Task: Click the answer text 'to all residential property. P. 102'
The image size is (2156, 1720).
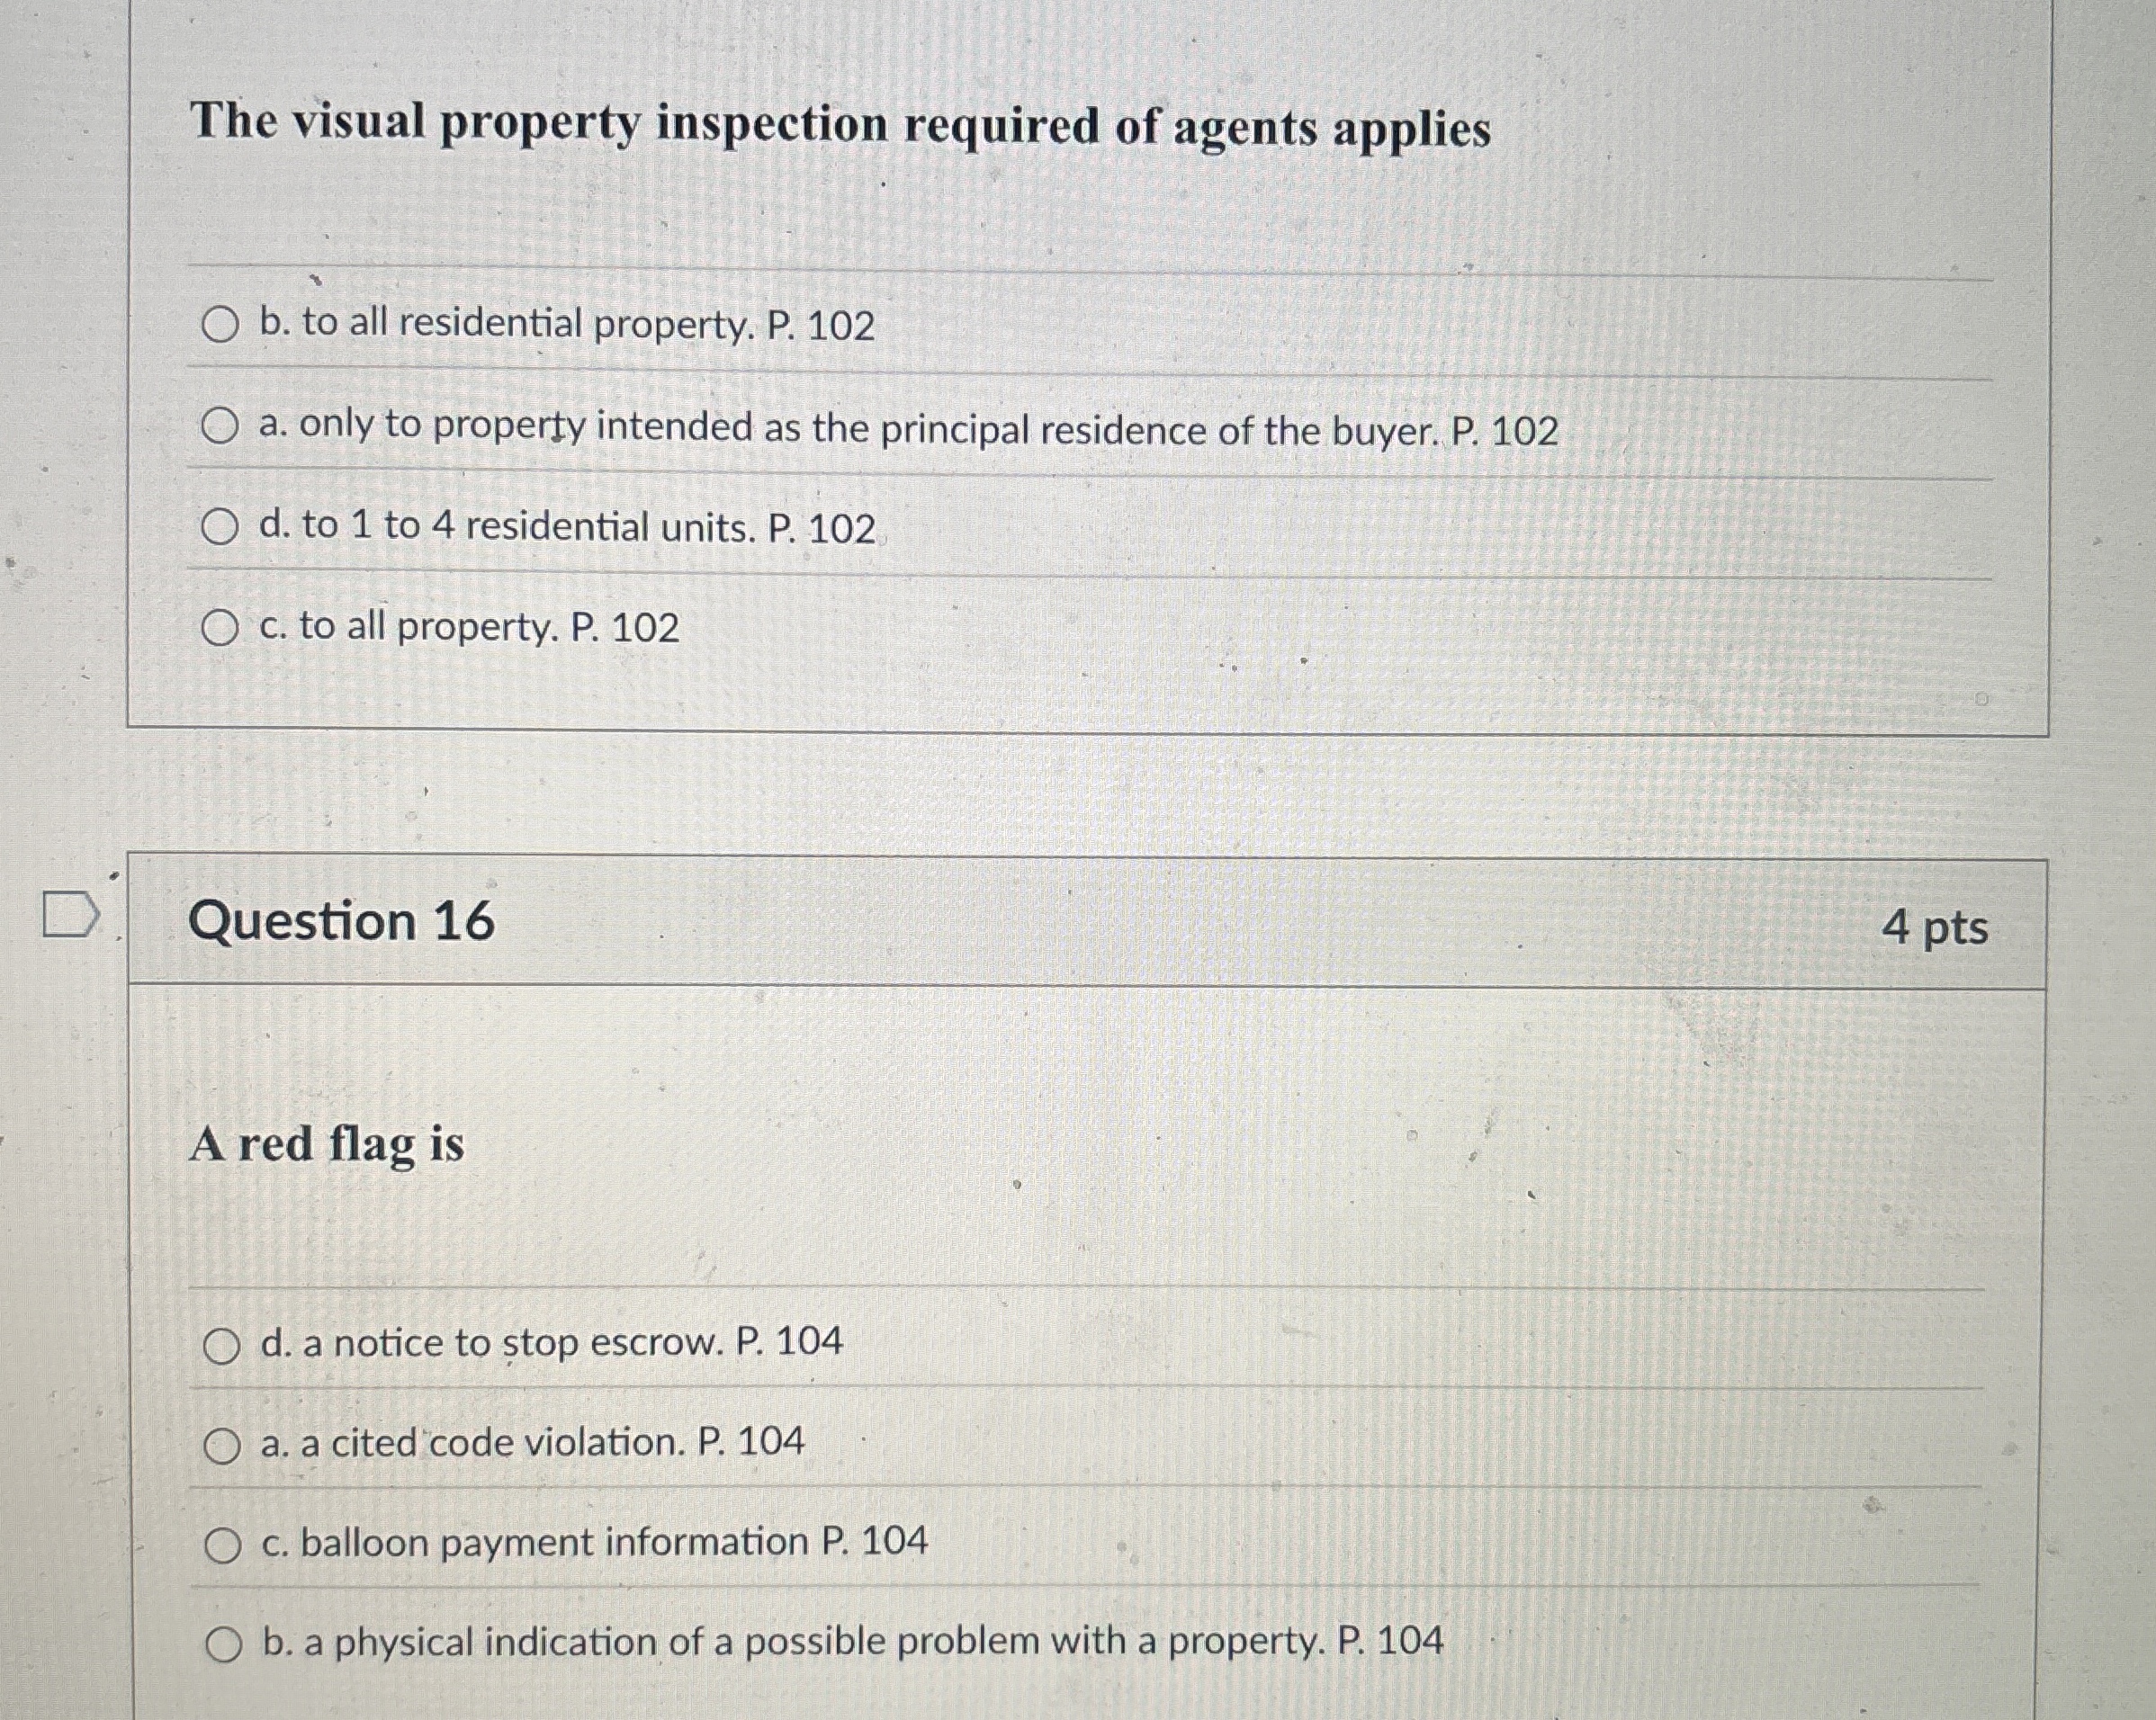Action: click(588, 325)
